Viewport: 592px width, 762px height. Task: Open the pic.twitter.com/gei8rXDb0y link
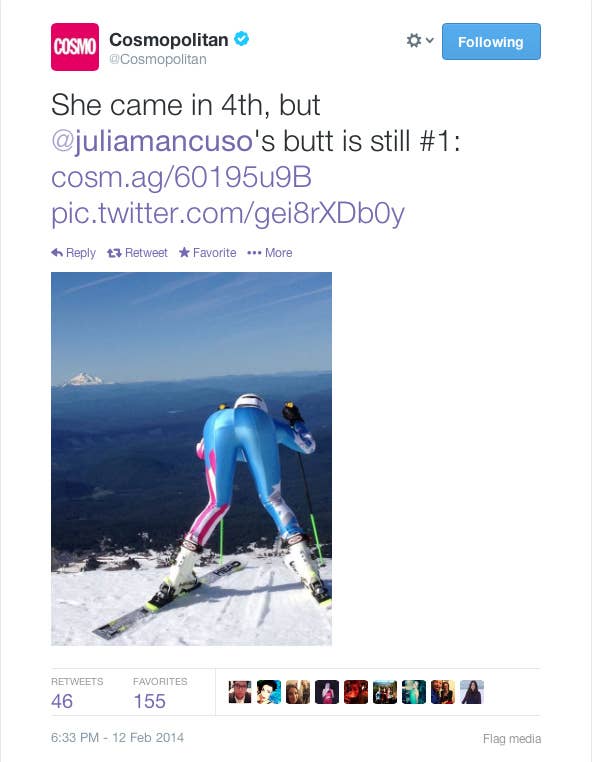[228, 213]
